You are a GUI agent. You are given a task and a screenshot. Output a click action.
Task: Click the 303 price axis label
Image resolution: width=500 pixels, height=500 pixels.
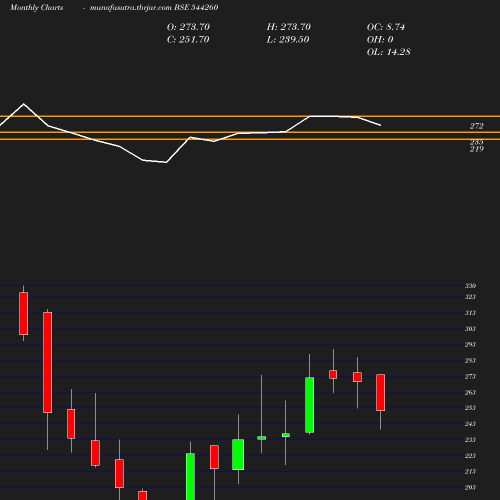pyautogui.click(x=470, y=329)
